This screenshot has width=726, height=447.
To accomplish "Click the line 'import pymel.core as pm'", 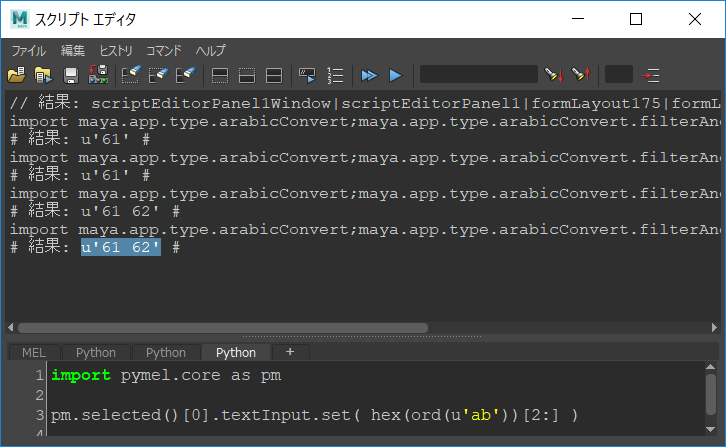I will click(166, 375).
